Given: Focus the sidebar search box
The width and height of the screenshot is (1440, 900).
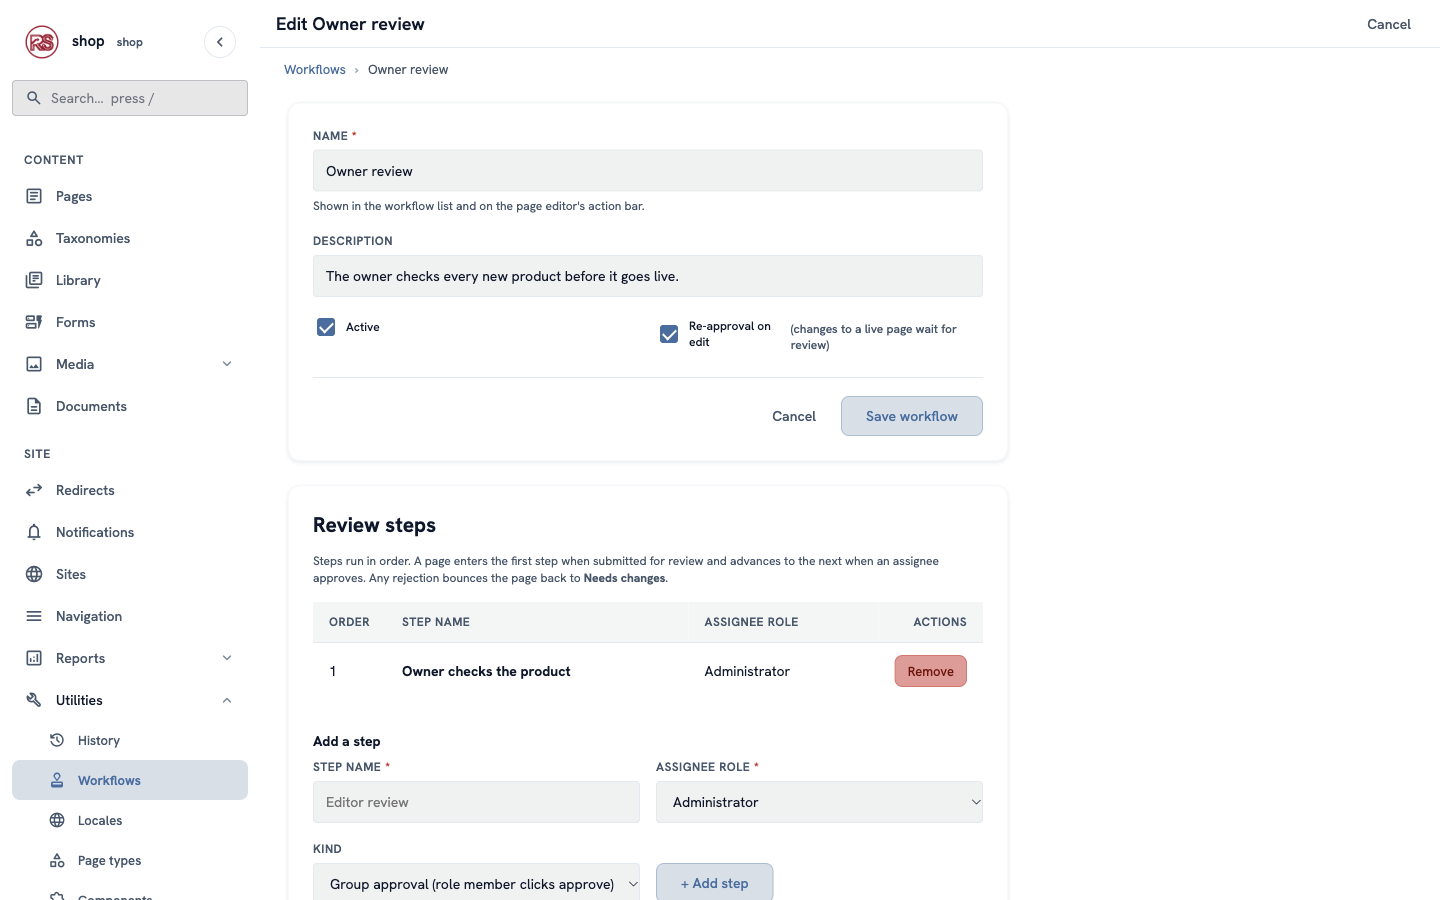Looking at the screenshot, I should click(x=130, y=98).
